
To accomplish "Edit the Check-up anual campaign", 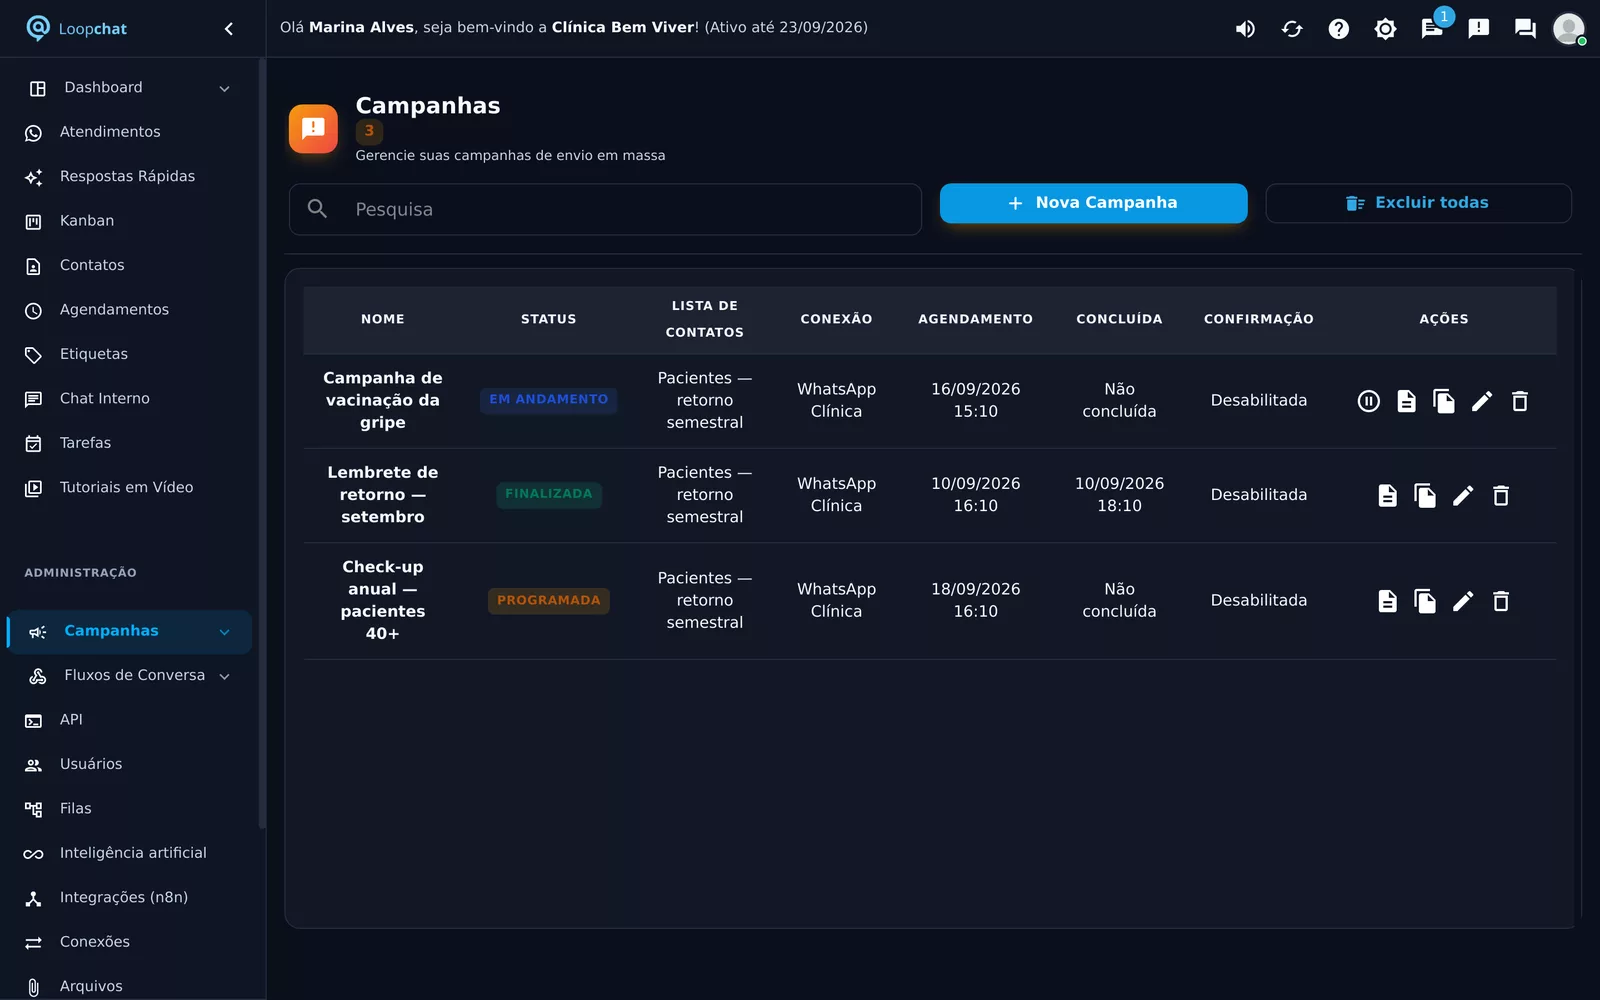I will click(x=1463, y=601).
